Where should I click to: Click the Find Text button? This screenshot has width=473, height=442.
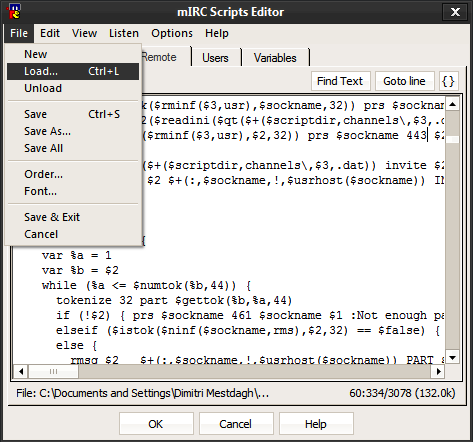pos(341,81)
